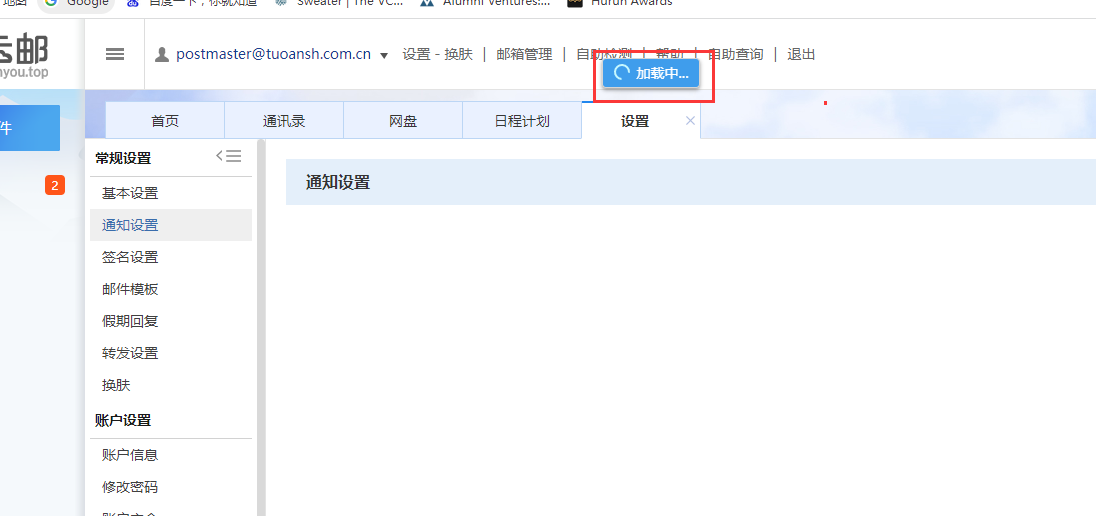Open 自助查询 link
The image size is (1096, 516).
coord(735,54)
